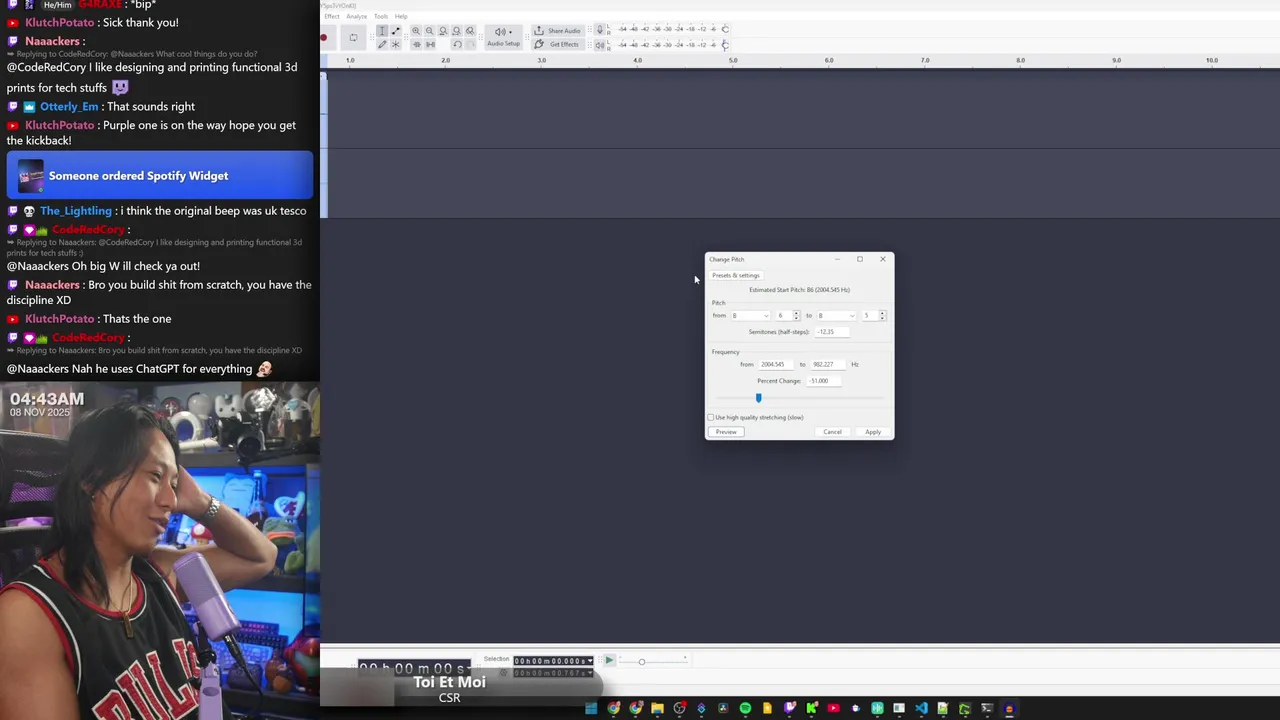1280x720 pixels.
Task: Click Trim audio outside selection icon
Action: click(x=416, y=45)
